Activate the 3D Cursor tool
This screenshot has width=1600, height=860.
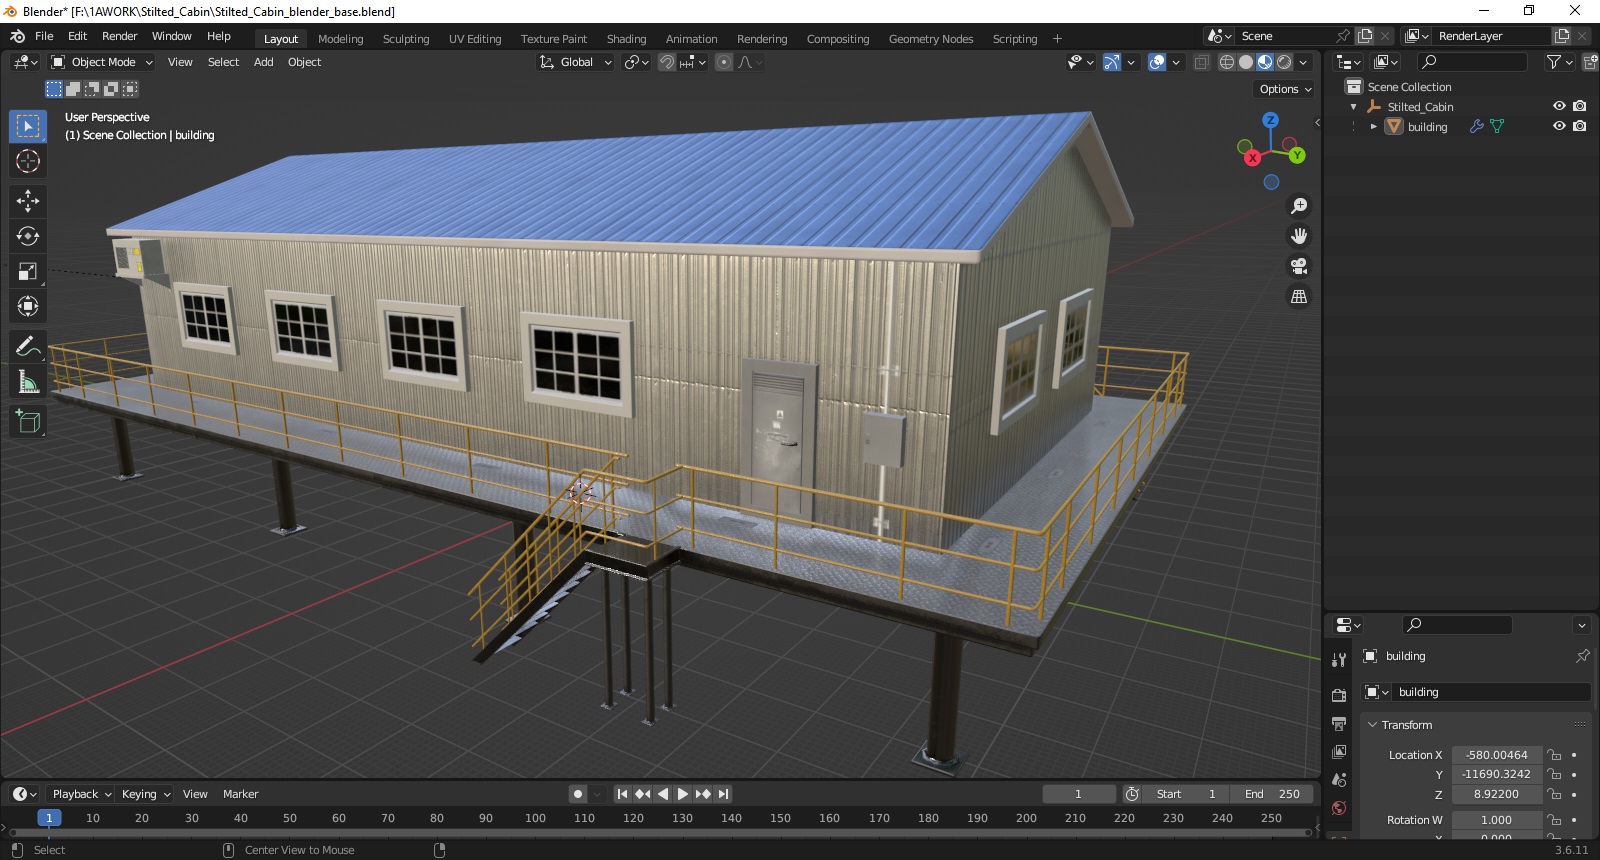(x=28, y=161)
